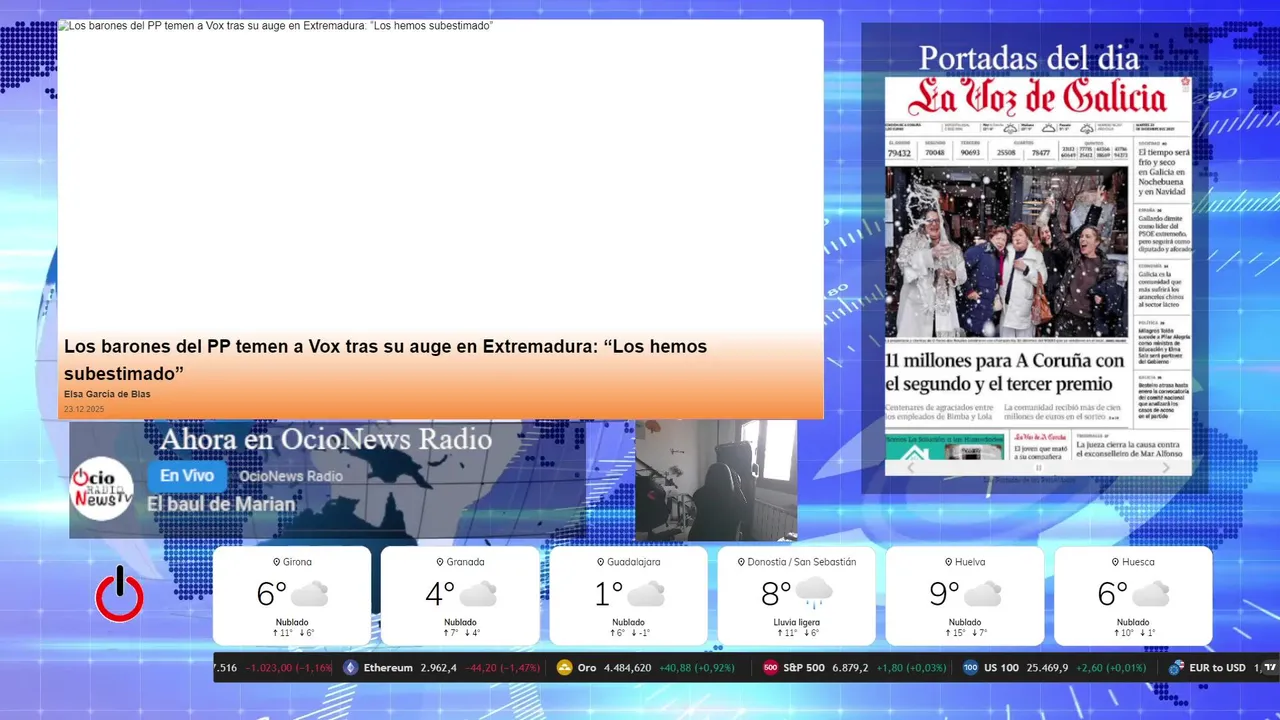Click the Oro ticker label
The height and width of the screenshot is (720, 1280).
[587, 668]
